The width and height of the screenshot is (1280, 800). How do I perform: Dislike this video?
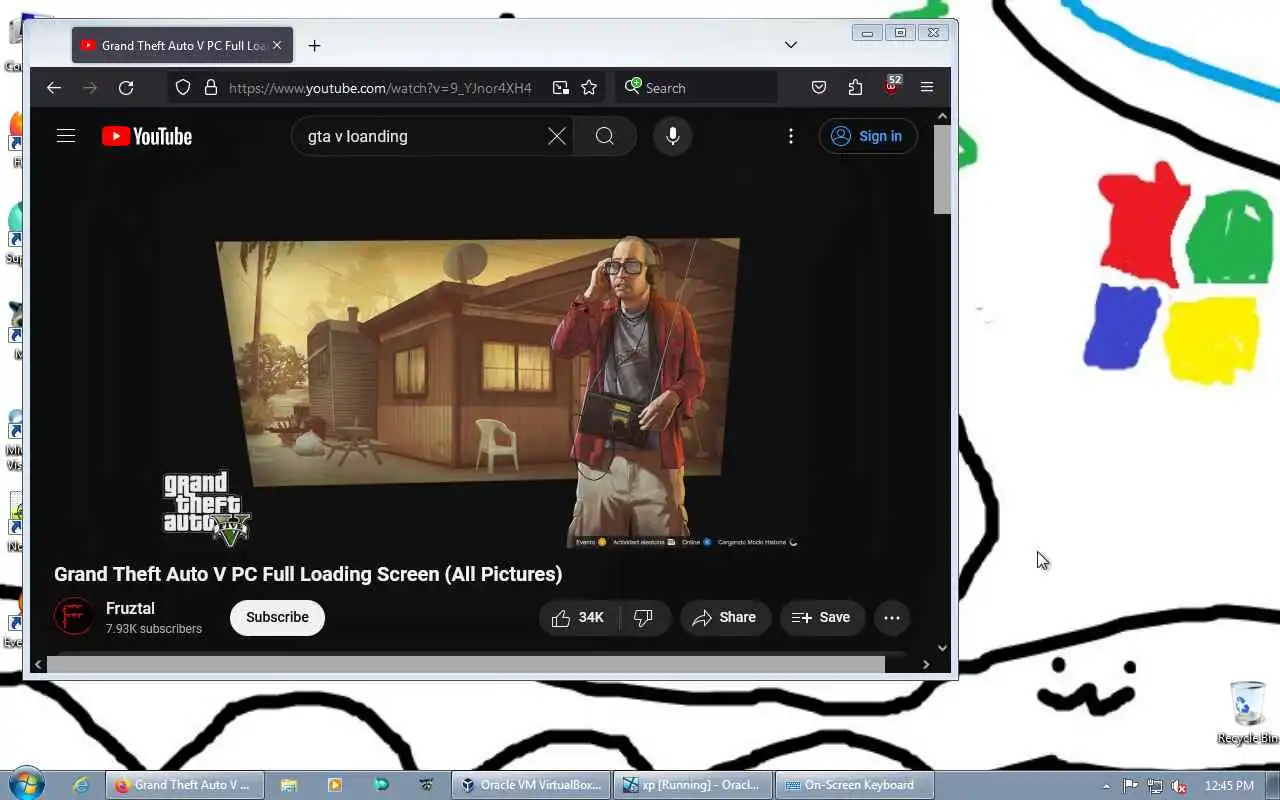coord(644,617)
